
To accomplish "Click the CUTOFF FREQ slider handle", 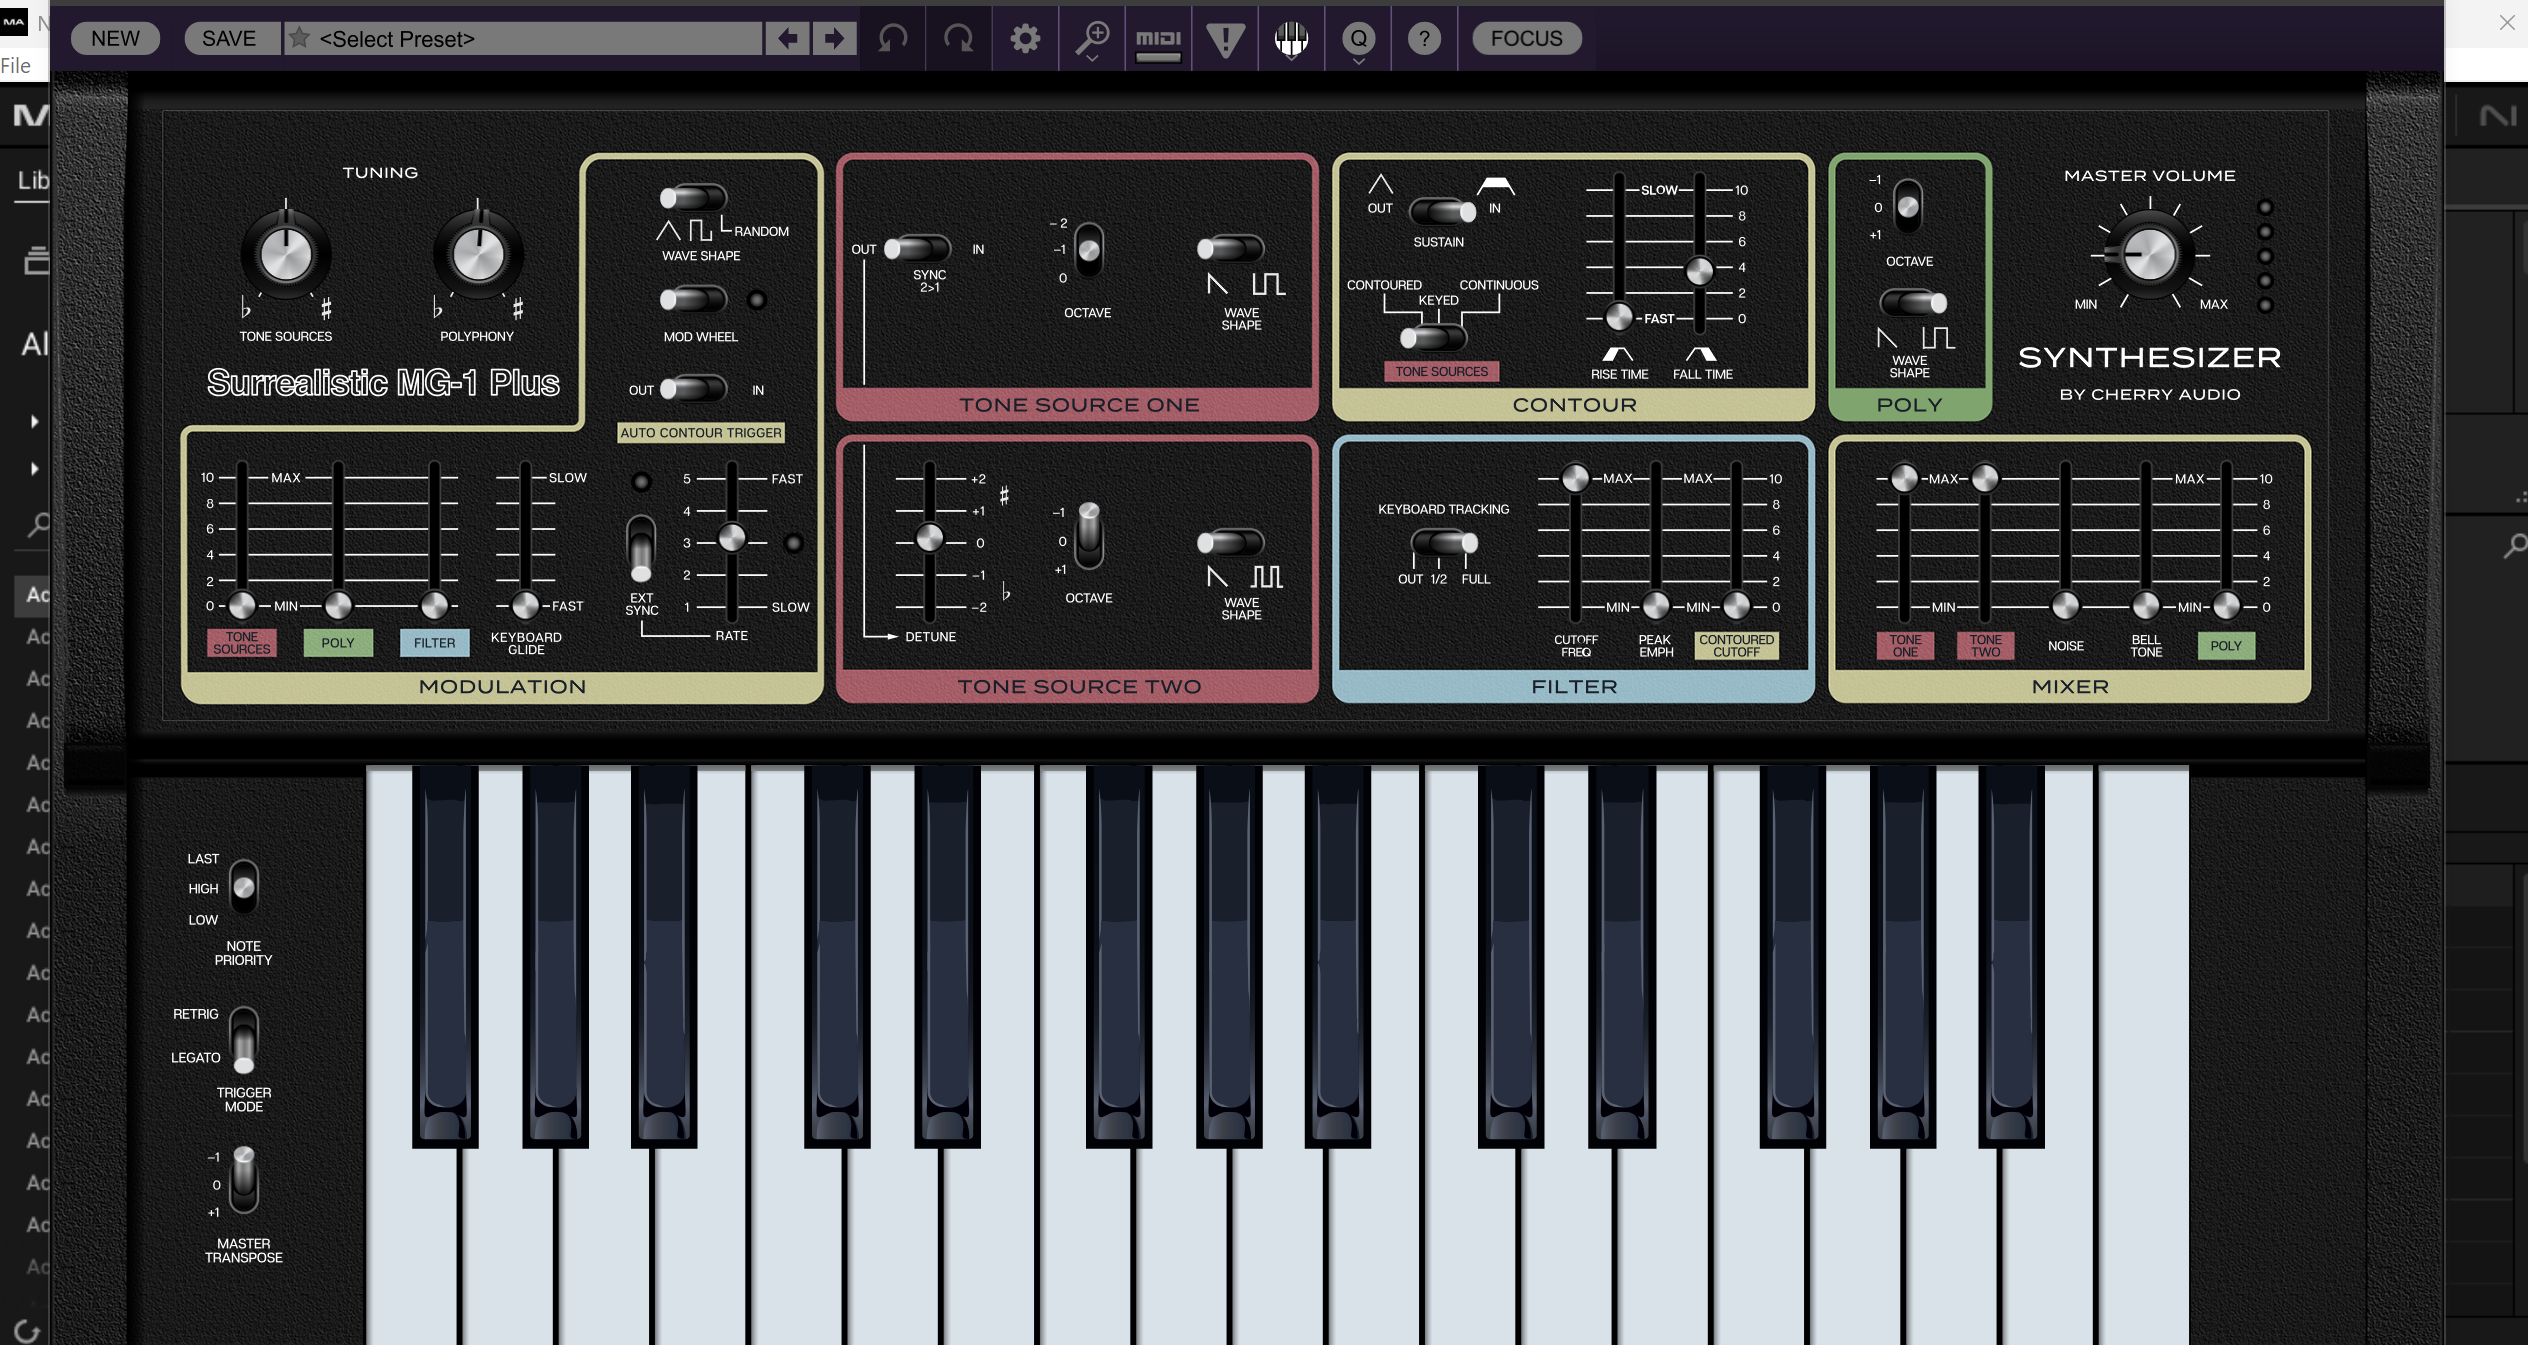I will (x=1575, y=478).
